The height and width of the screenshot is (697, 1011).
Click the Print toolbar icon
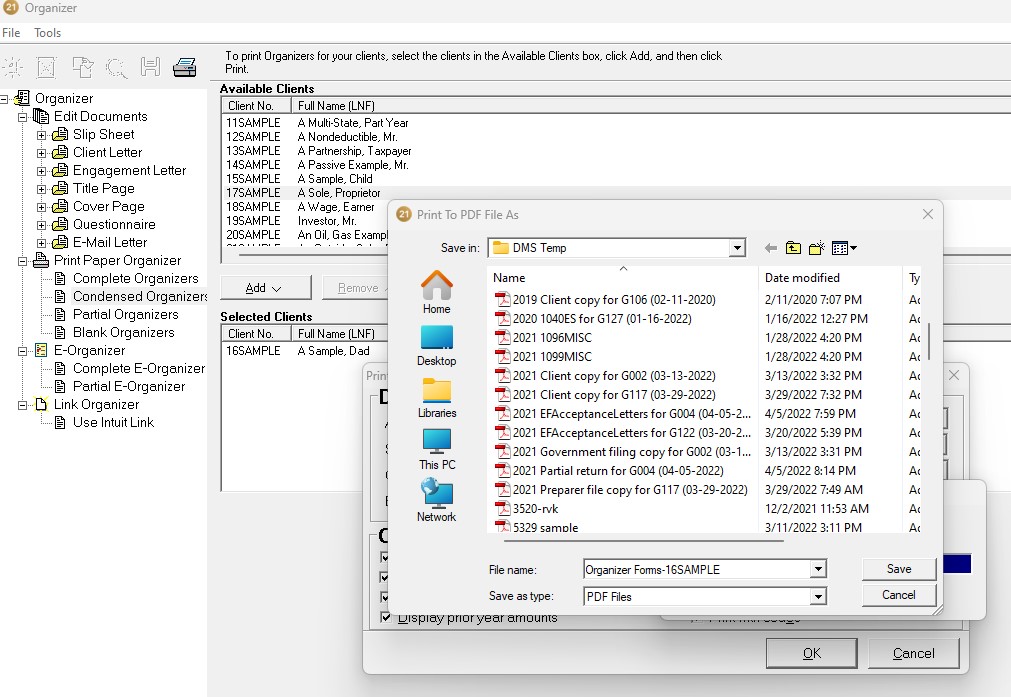click(185, 67)
